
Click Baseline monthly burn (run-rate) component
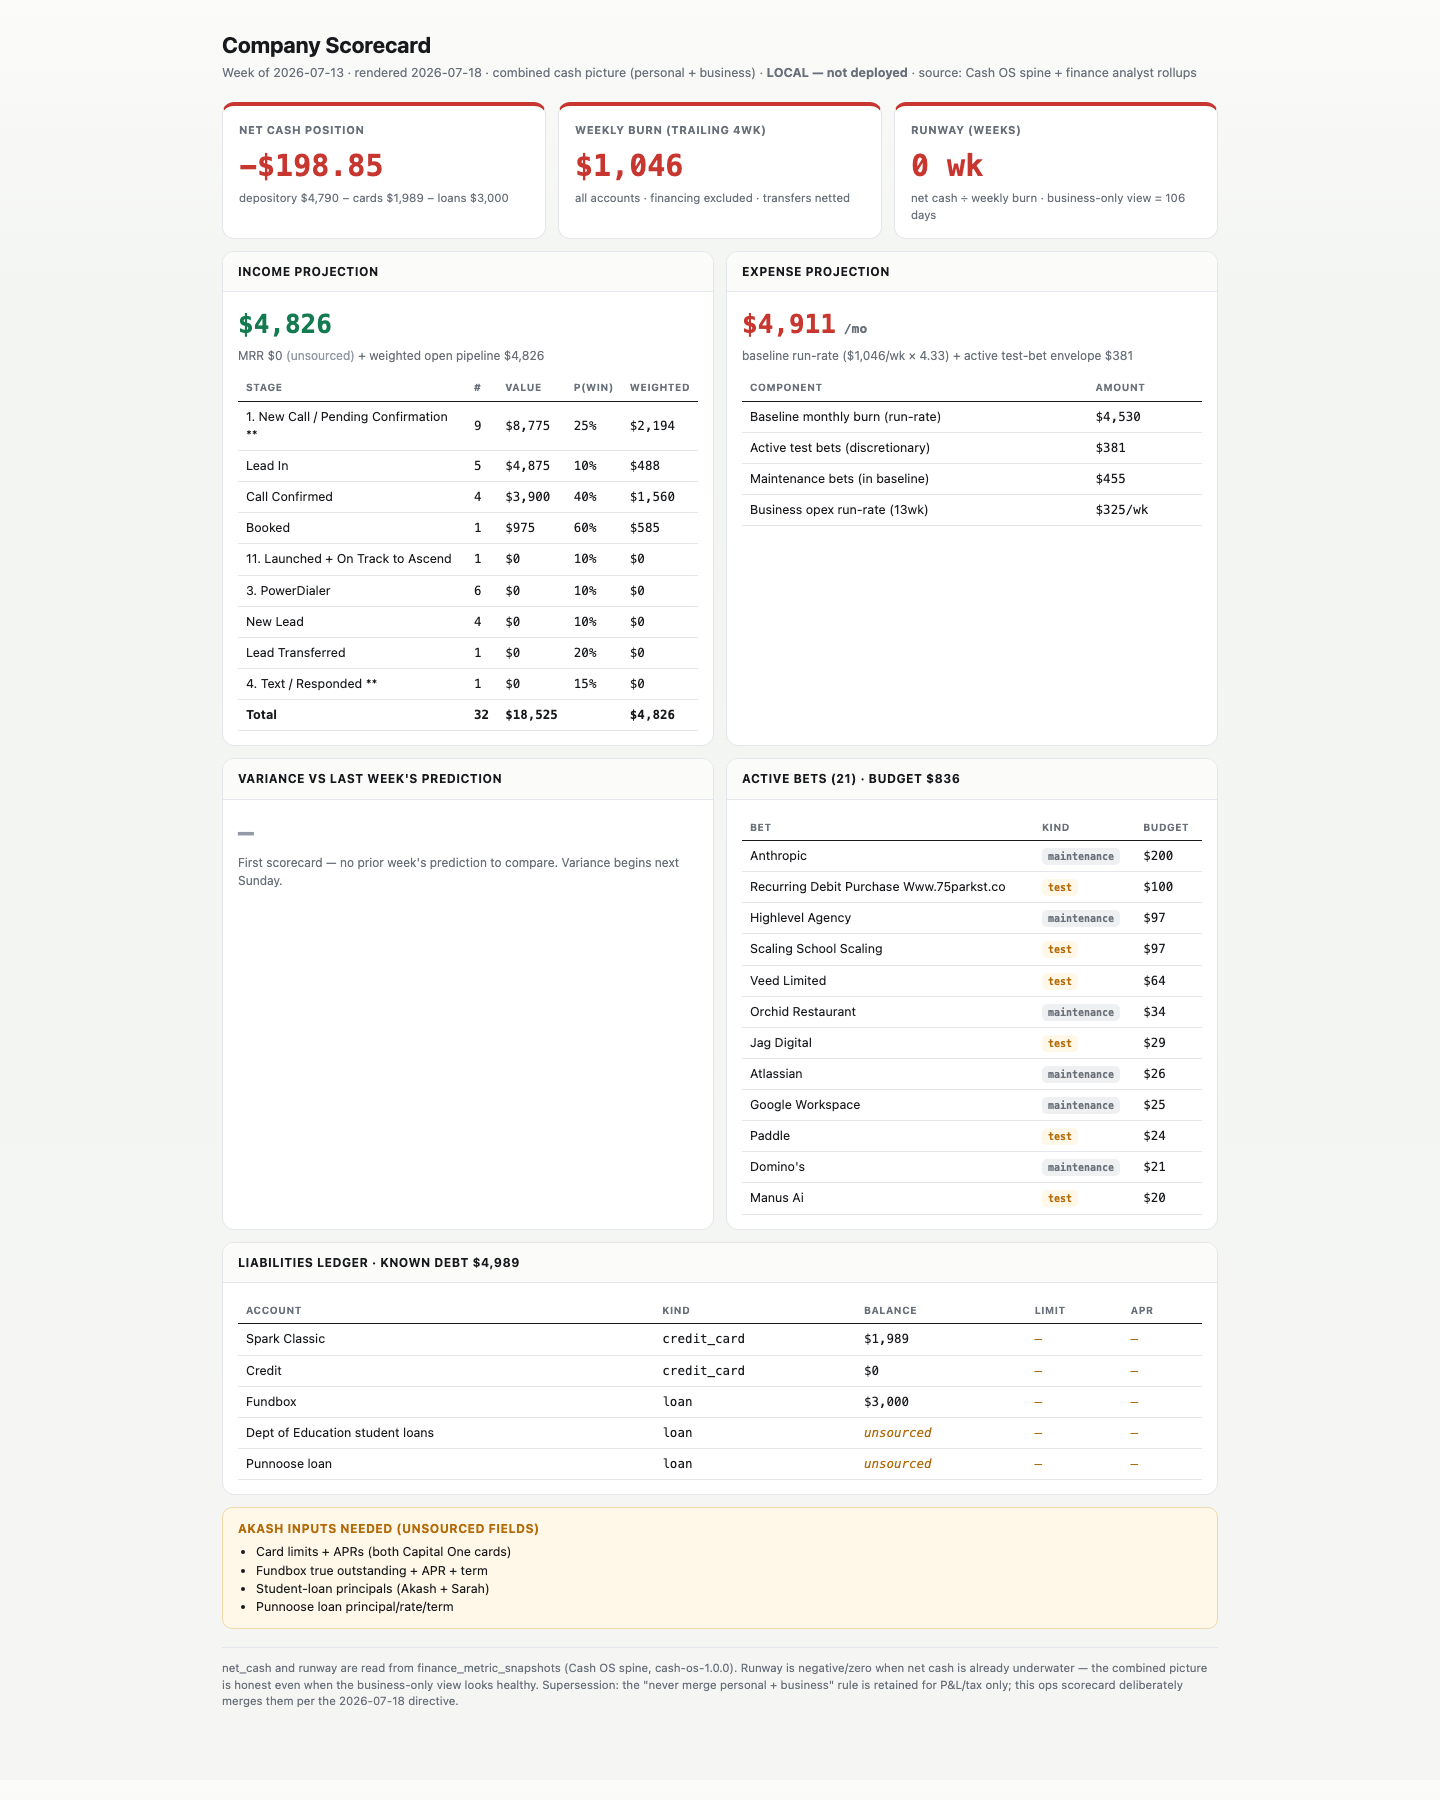coord(845,417)
